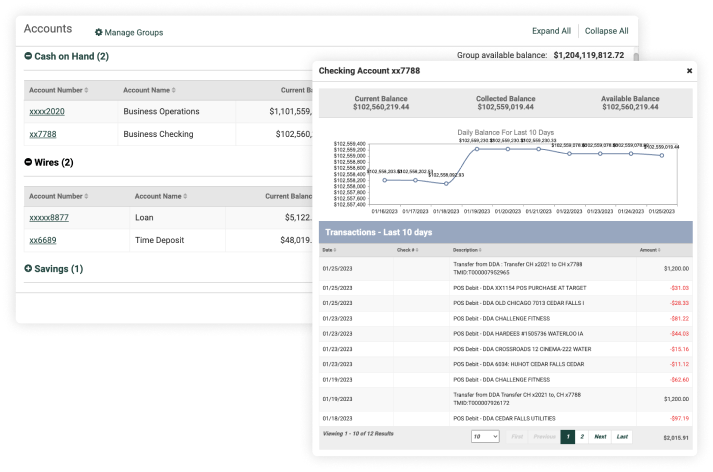Image resolution: width=713 pixels, height=472 pixels.
Task: Collapse the Wires group
Action: 28,162
